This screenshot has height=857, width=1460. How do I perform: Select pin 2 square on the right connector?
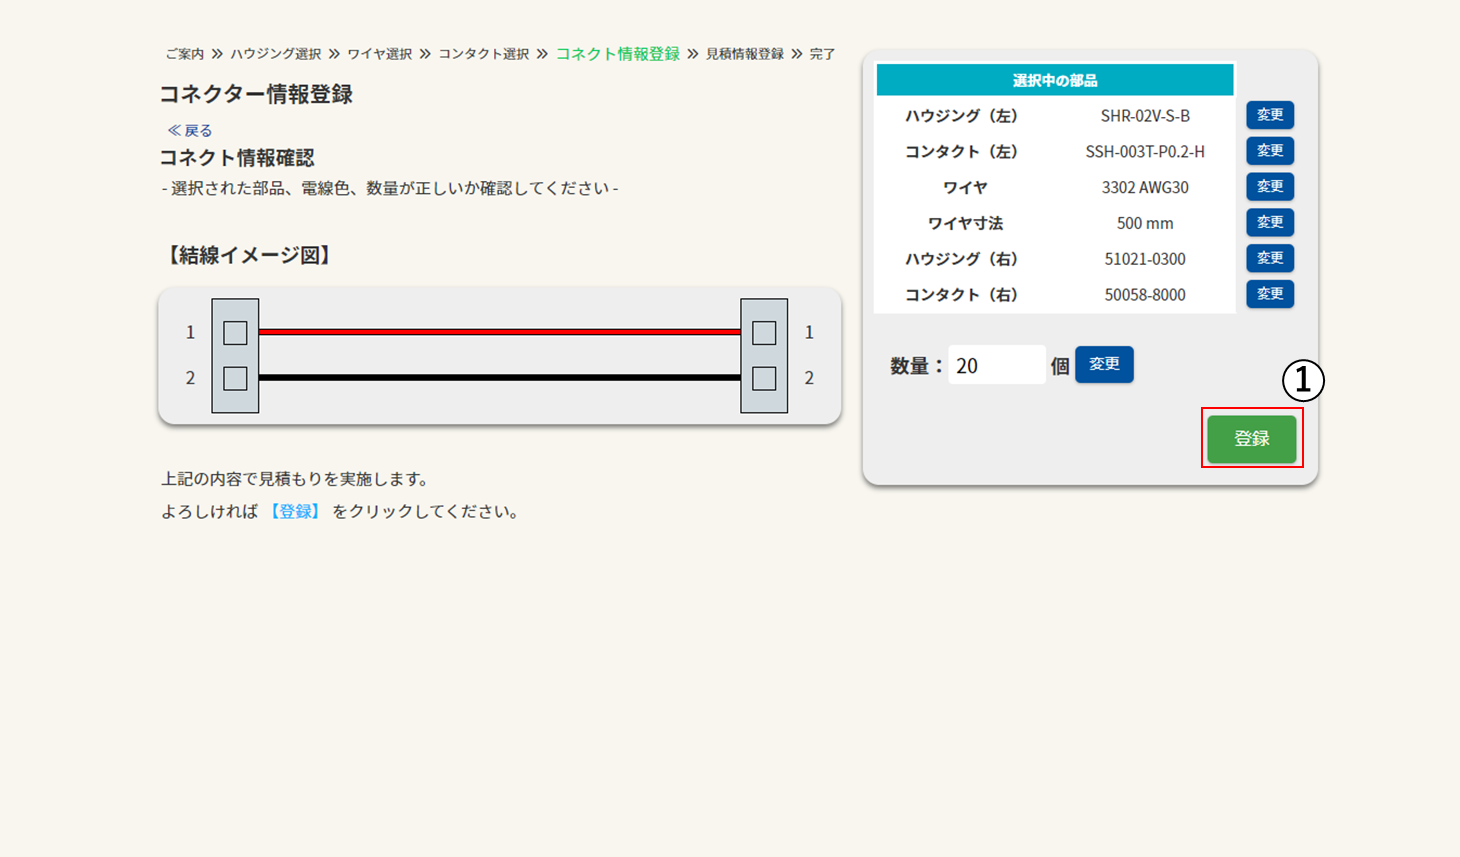click(764, 379)
